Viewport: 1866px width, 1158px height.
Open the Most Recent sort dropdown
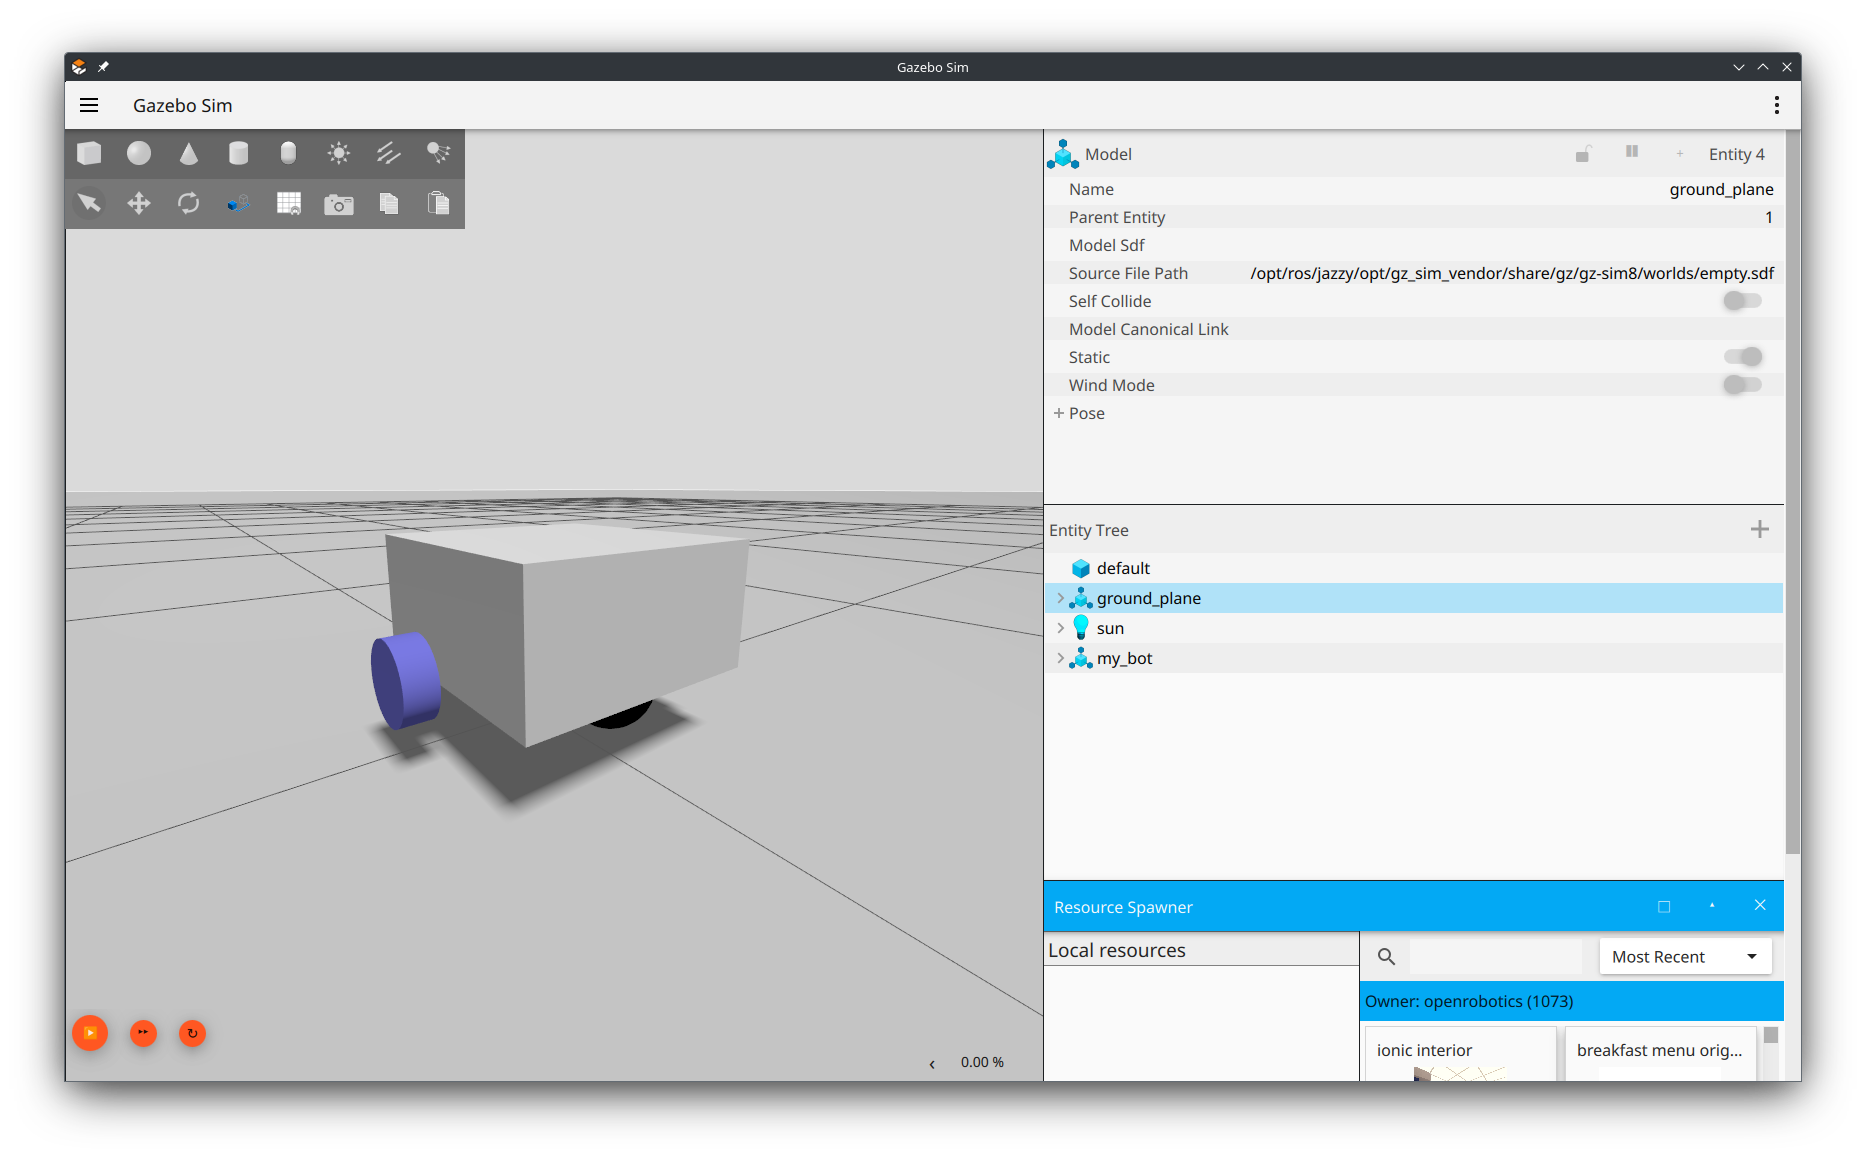click(x=1684, y=956)
